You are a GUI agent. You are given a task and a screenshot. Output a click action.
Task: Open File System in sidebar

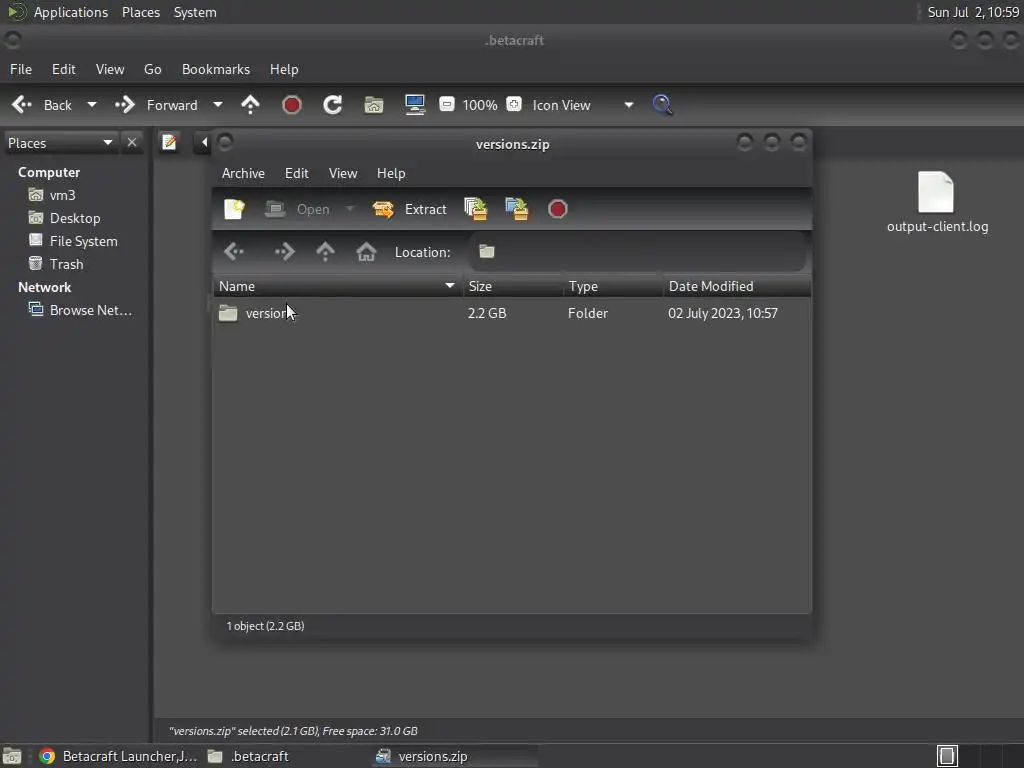[73, 241]
